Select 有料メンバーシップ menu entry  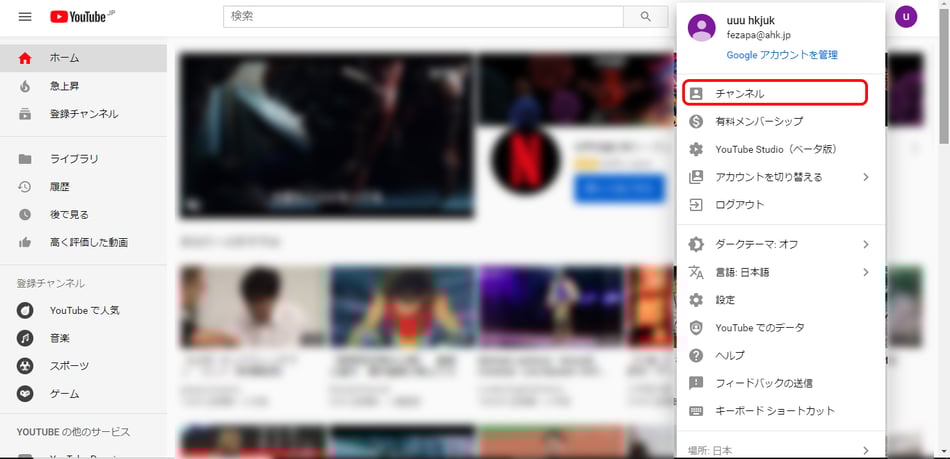(781, 121)
